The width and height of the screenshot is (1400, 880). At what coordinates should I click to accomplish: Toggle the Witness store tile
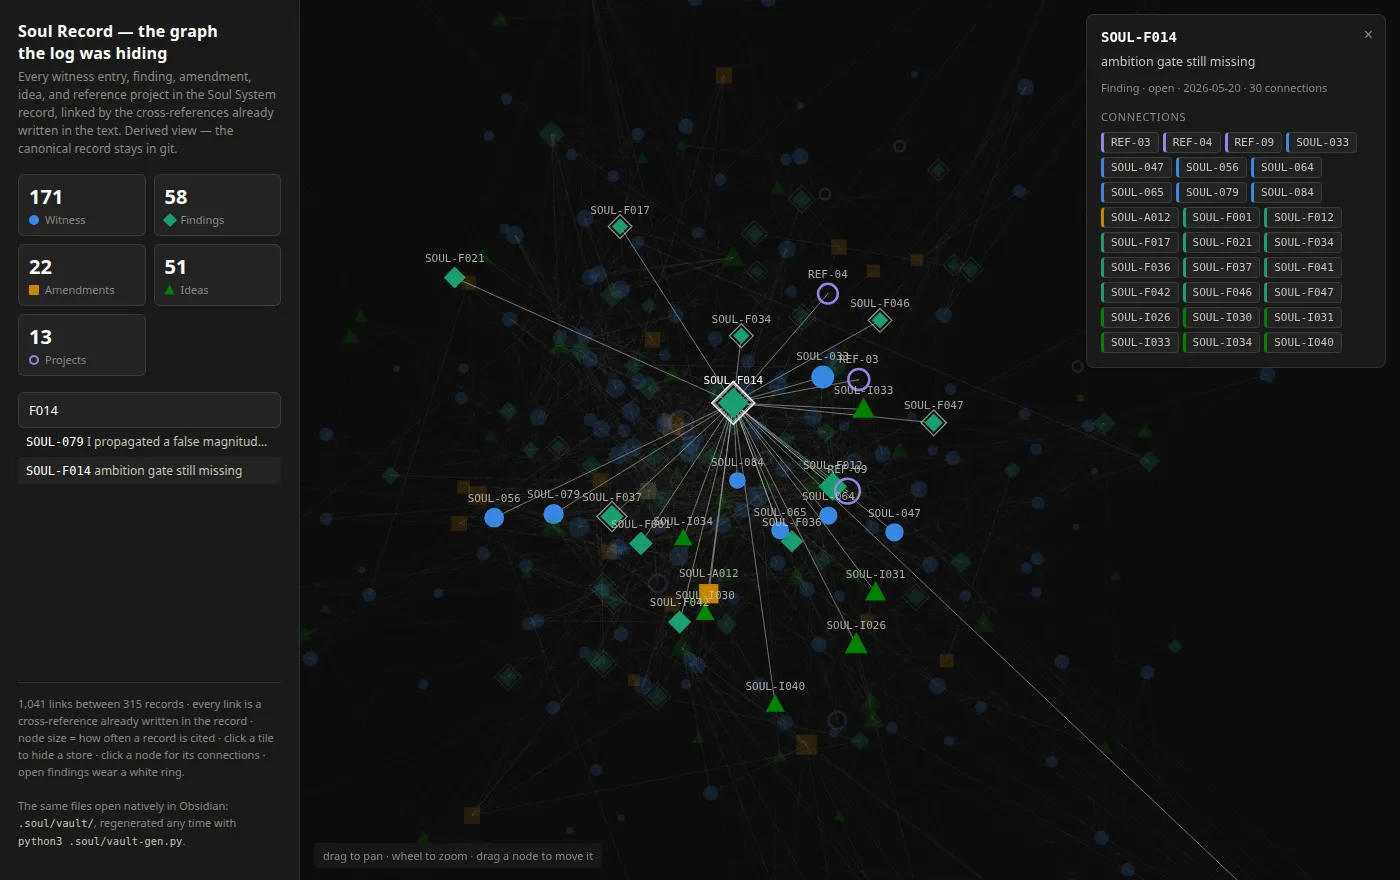tap(82, 205)
